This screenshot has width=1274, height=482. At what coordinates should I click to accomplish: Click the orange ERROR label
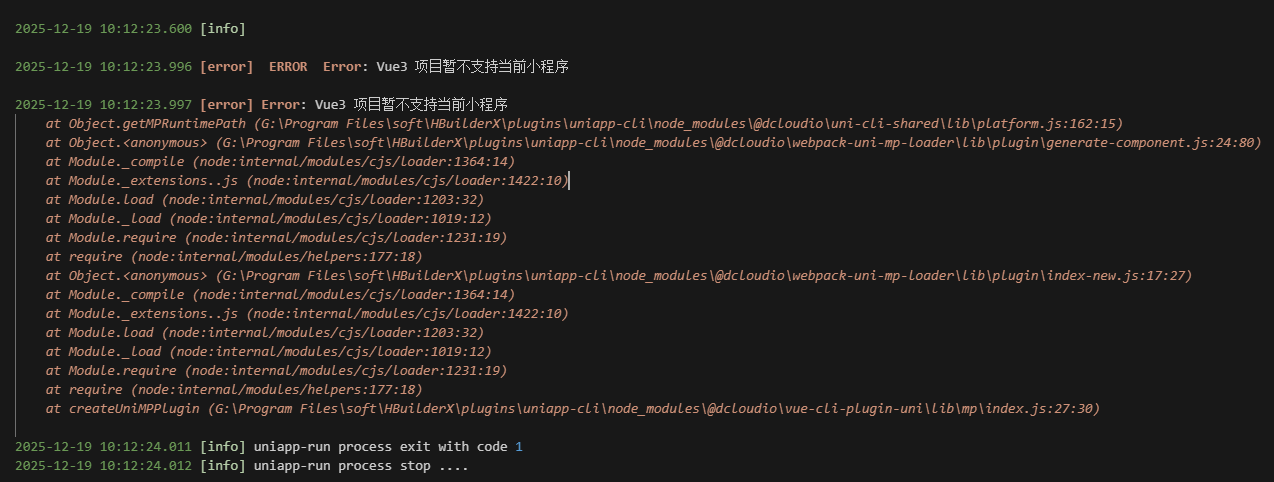(x=288, y=67)
